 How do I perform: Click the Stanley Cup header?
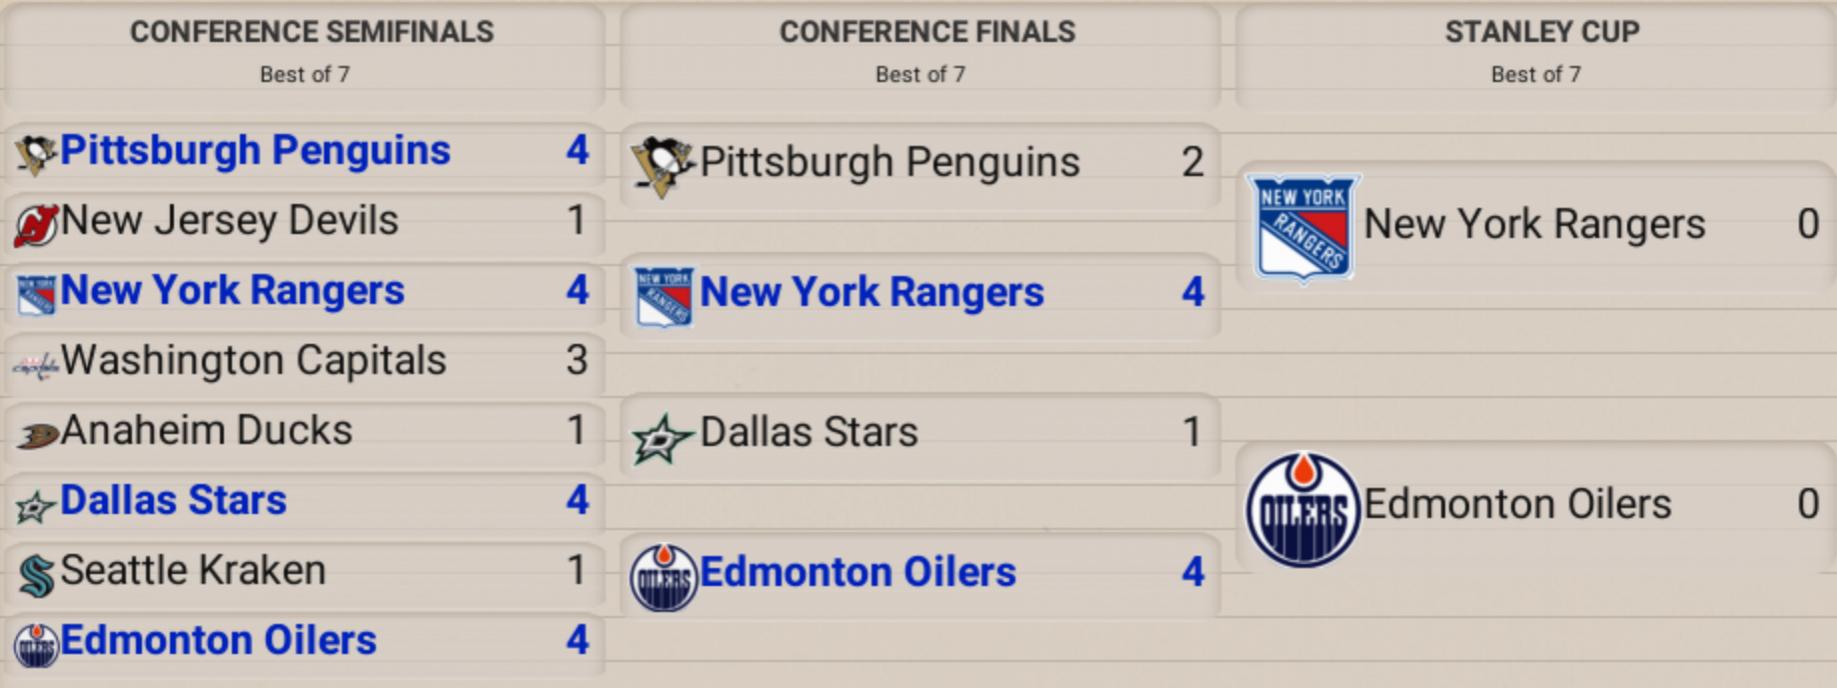1542,32
